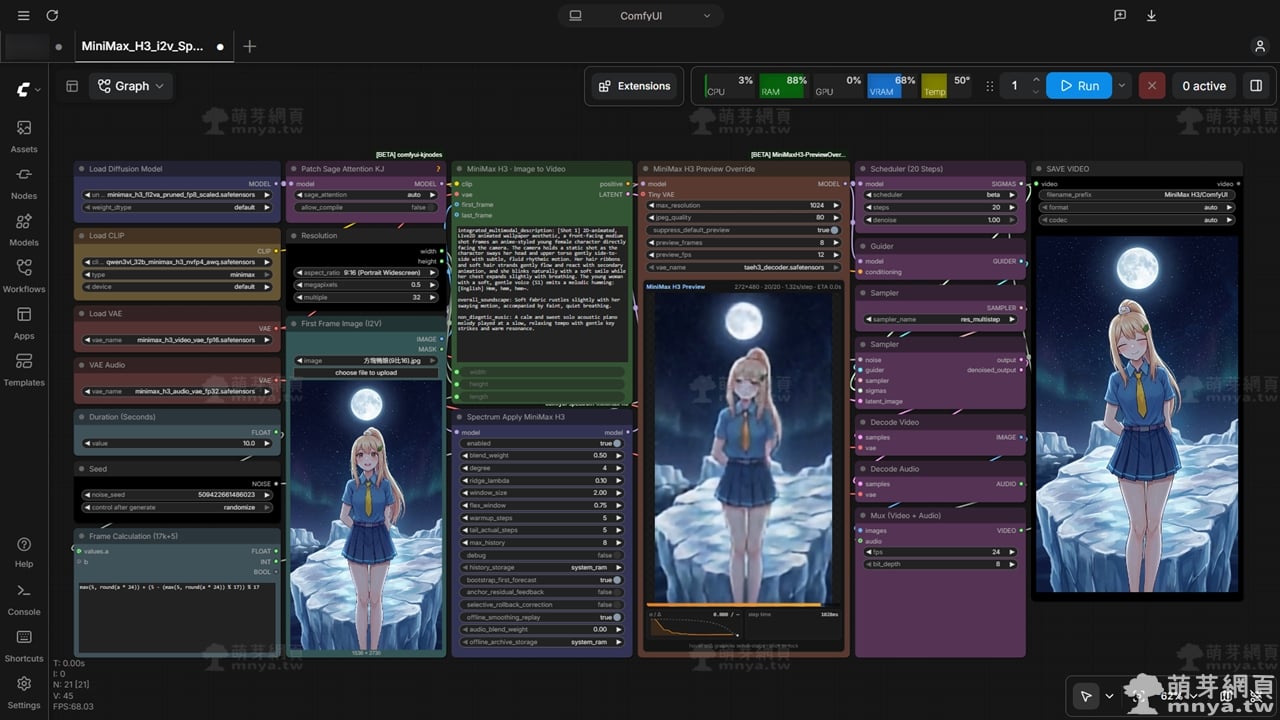Click the refresh icon in title bar
1280x720 pixels.
pyautogui.click(x=52, y=16)
